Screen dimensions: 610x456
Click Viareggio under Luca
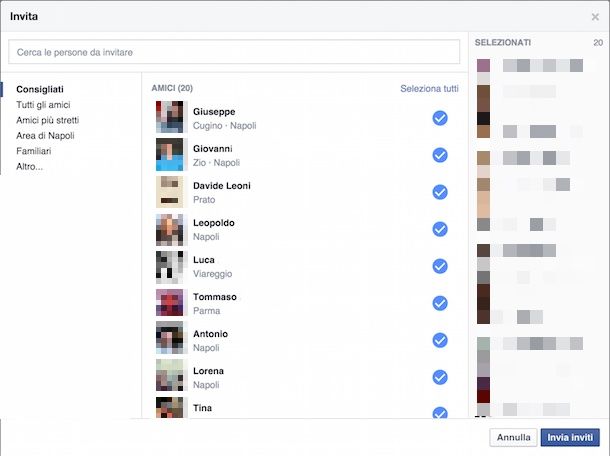coord(212,274)
